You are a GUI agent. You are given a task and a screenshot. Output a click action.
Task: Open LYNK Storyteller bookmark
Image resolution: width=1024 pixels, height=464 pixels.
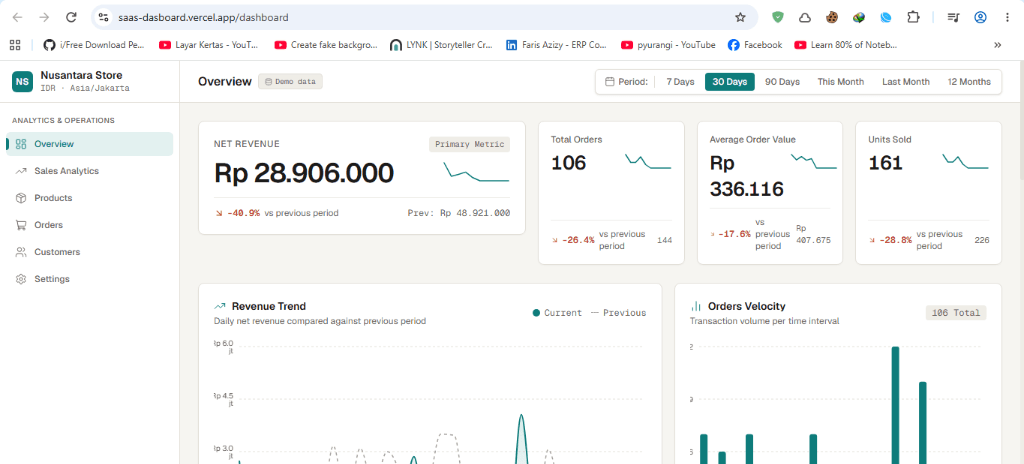[441, 45]
